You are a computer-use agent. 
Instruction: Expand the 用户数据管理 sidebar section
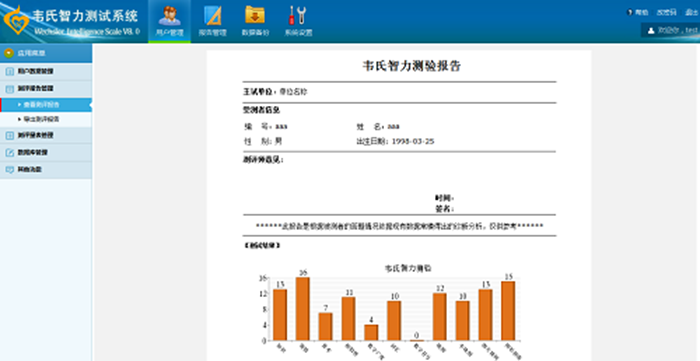[x=46, y=71]
